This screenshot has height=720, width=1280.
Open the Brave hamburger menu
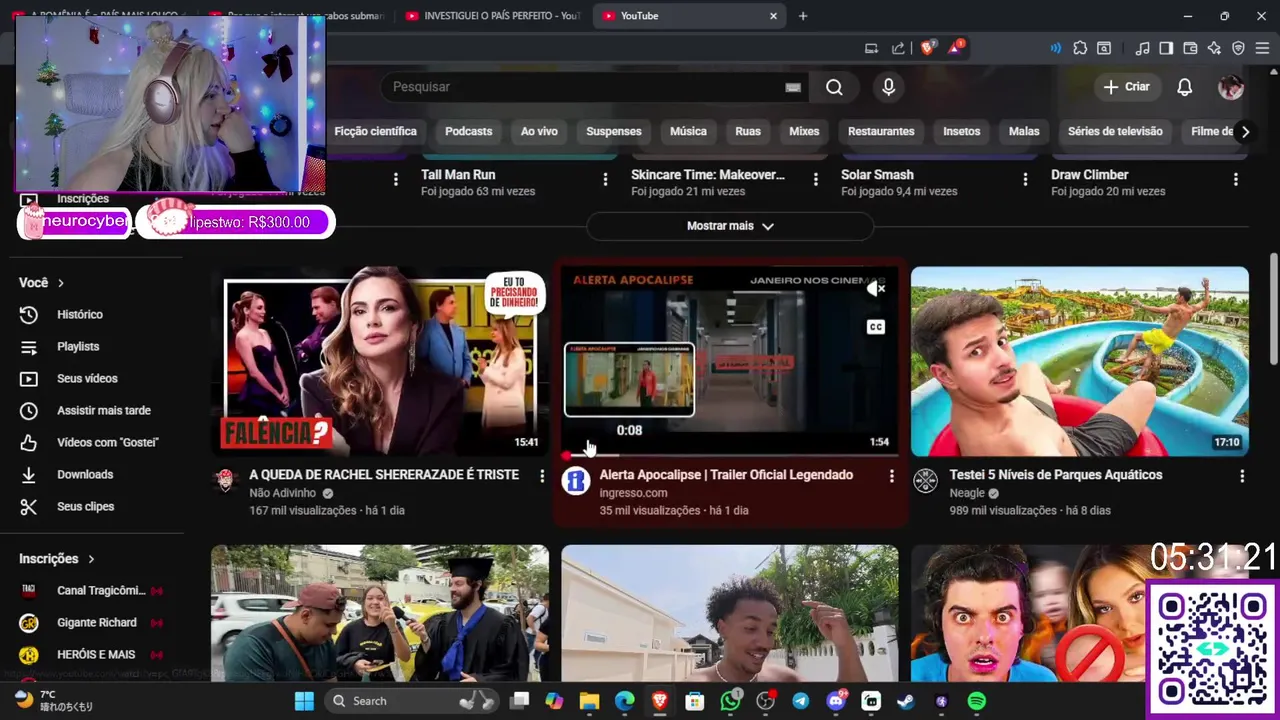pyautogui.click(x=1262, y=48)
